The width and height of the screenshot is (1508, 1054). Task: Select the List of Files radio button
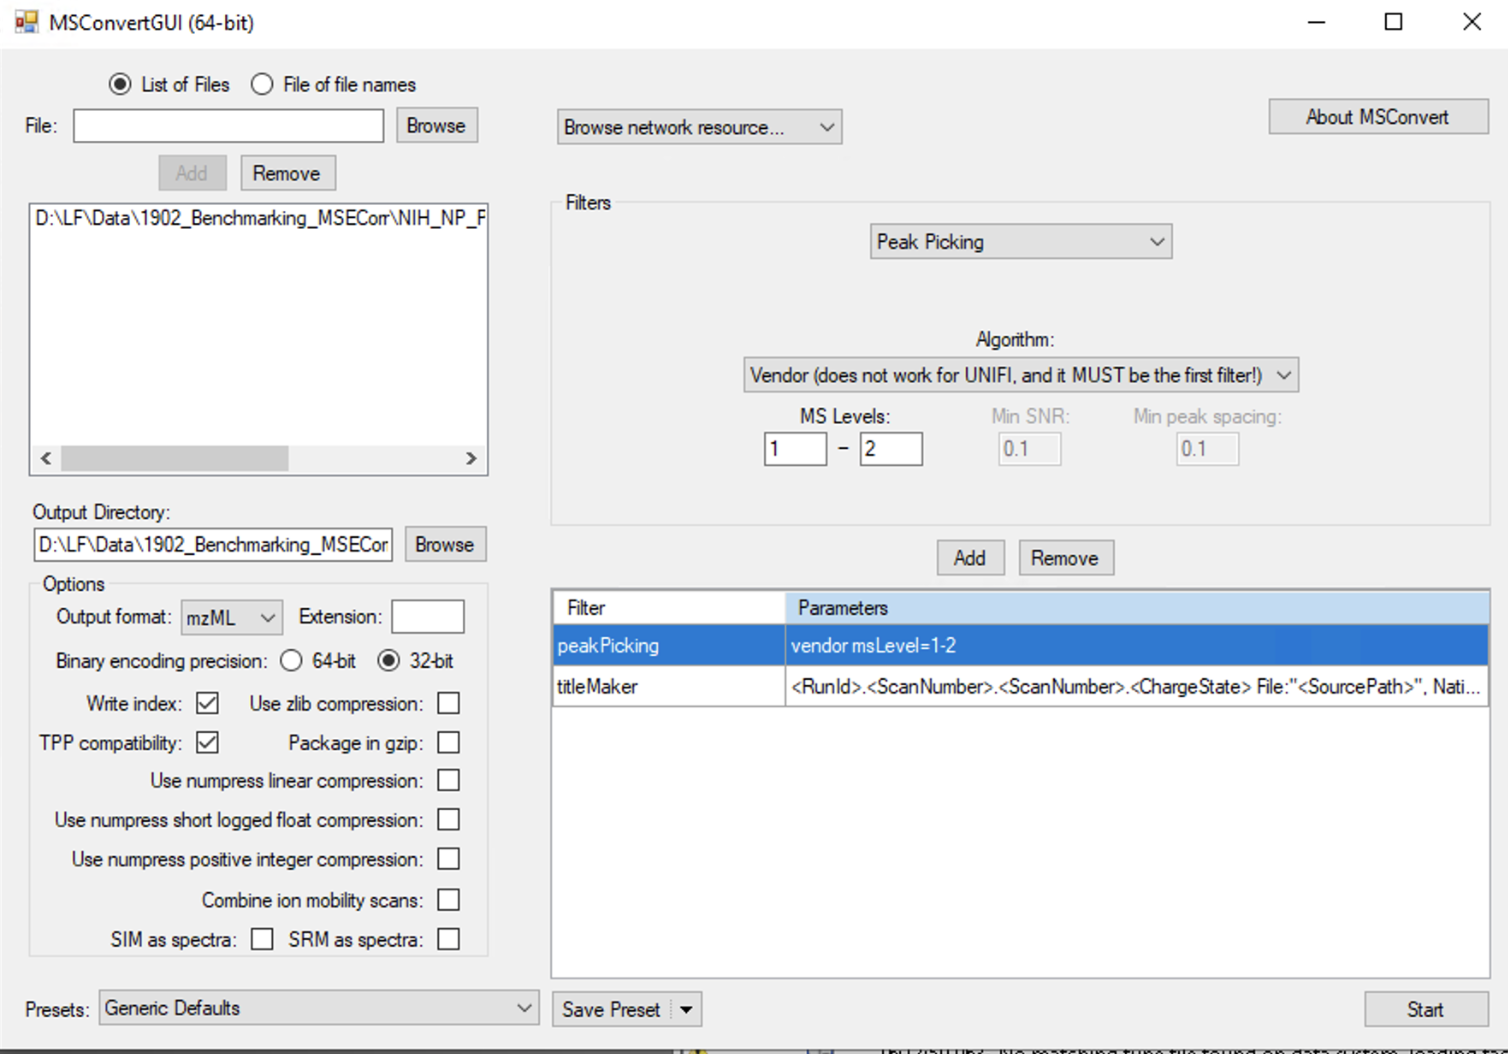click(120, 85)
